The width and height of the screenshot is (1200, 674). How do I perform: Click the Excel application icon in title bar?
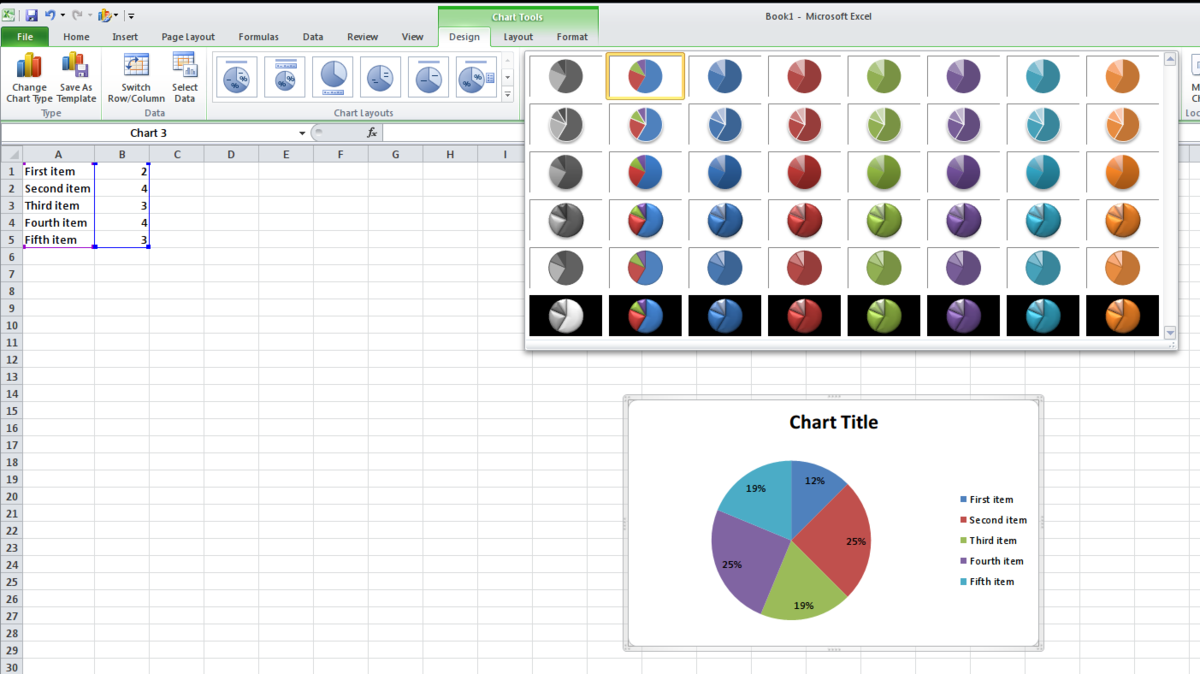pyautogui.click(x=10, y=15)
